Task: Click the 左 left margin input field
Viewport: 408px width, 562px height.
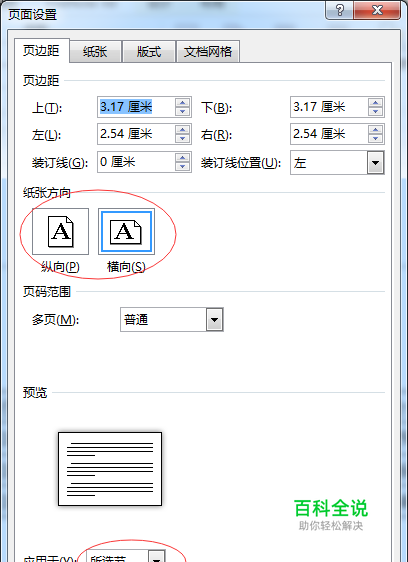Action: pyautogui.click(x=136, y=134)
